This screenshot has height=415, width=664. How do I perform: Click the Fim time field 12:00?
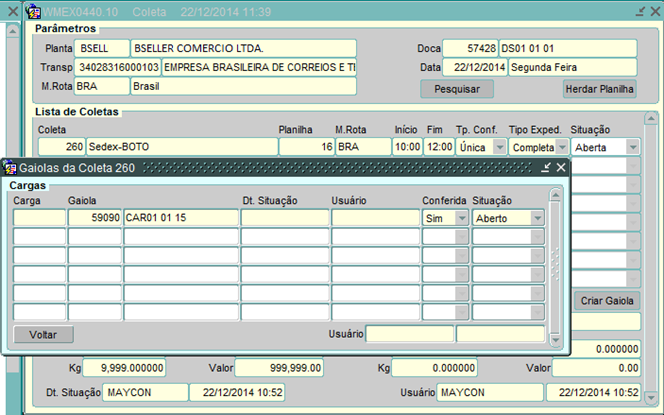tap(439, 147)
